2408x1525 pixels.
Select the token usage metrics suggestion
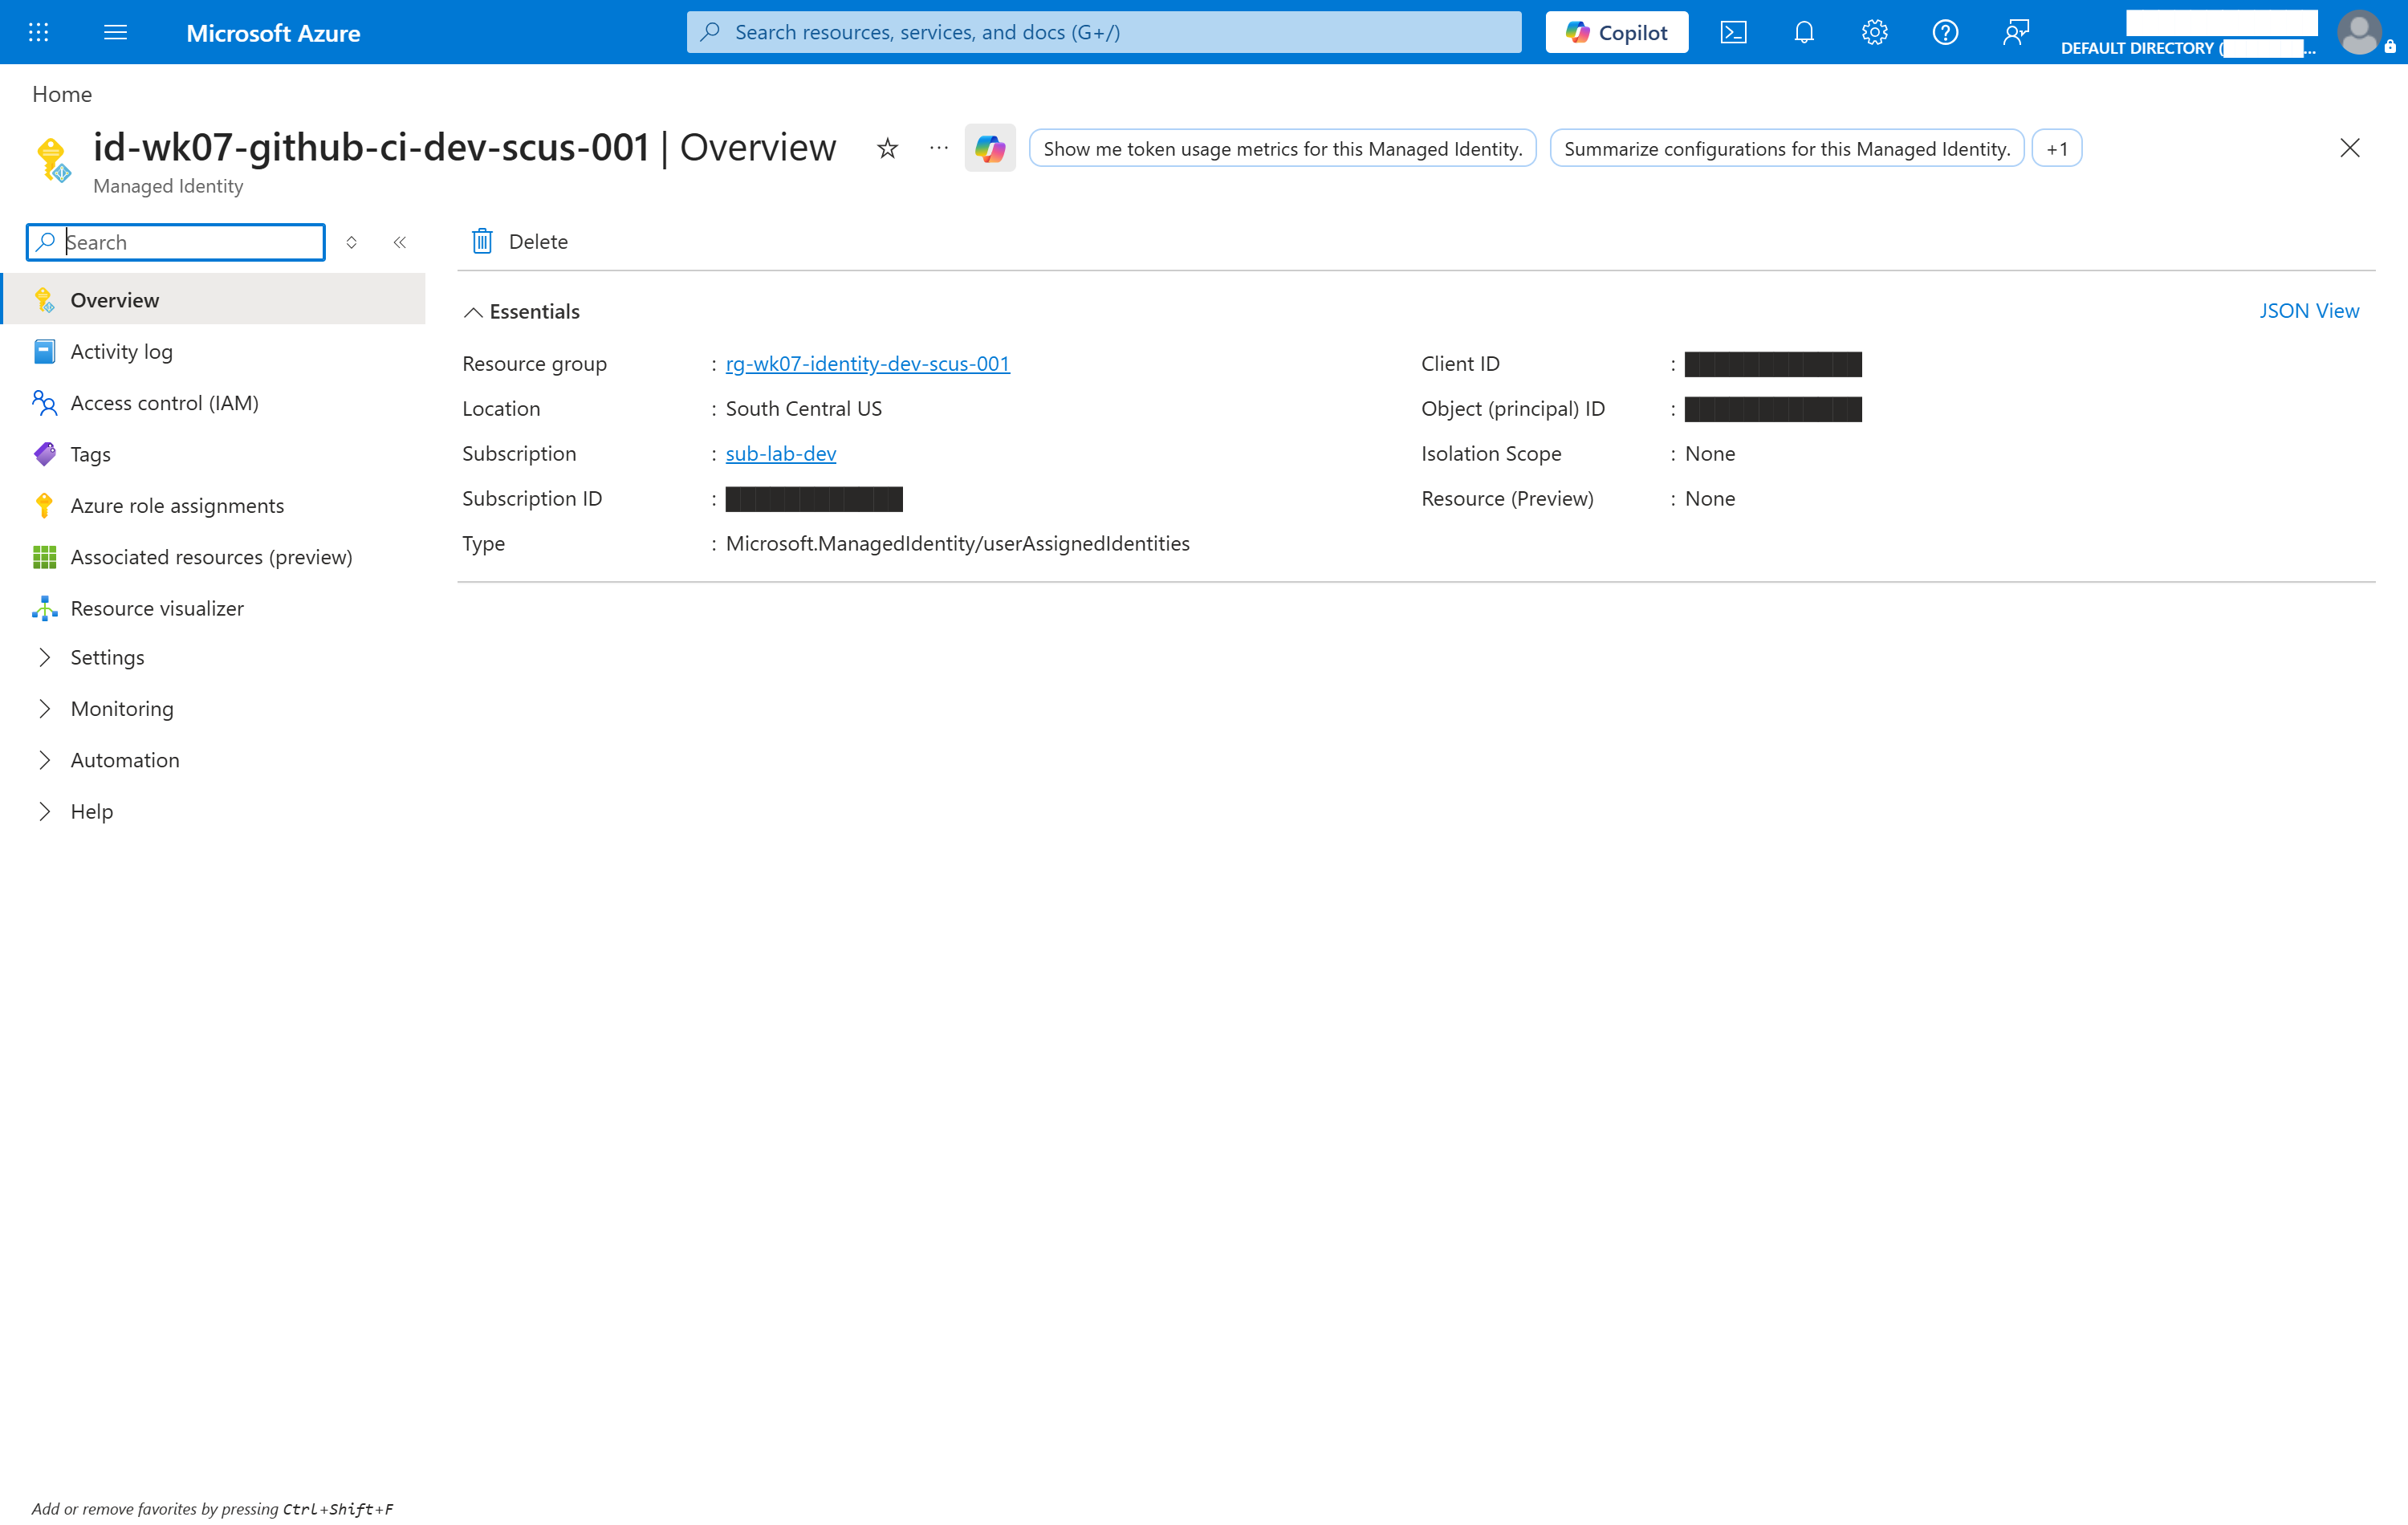(x=1282, y=149)
